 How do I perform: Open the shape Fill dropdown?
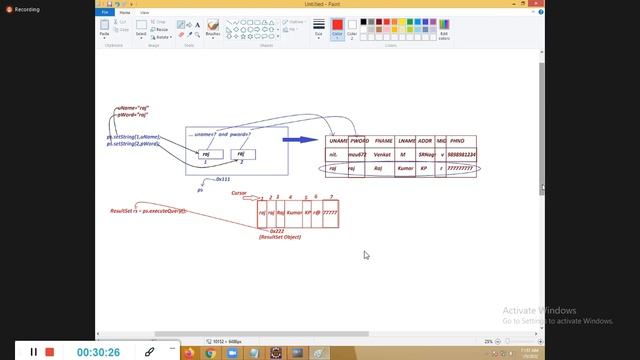point(291,30)
